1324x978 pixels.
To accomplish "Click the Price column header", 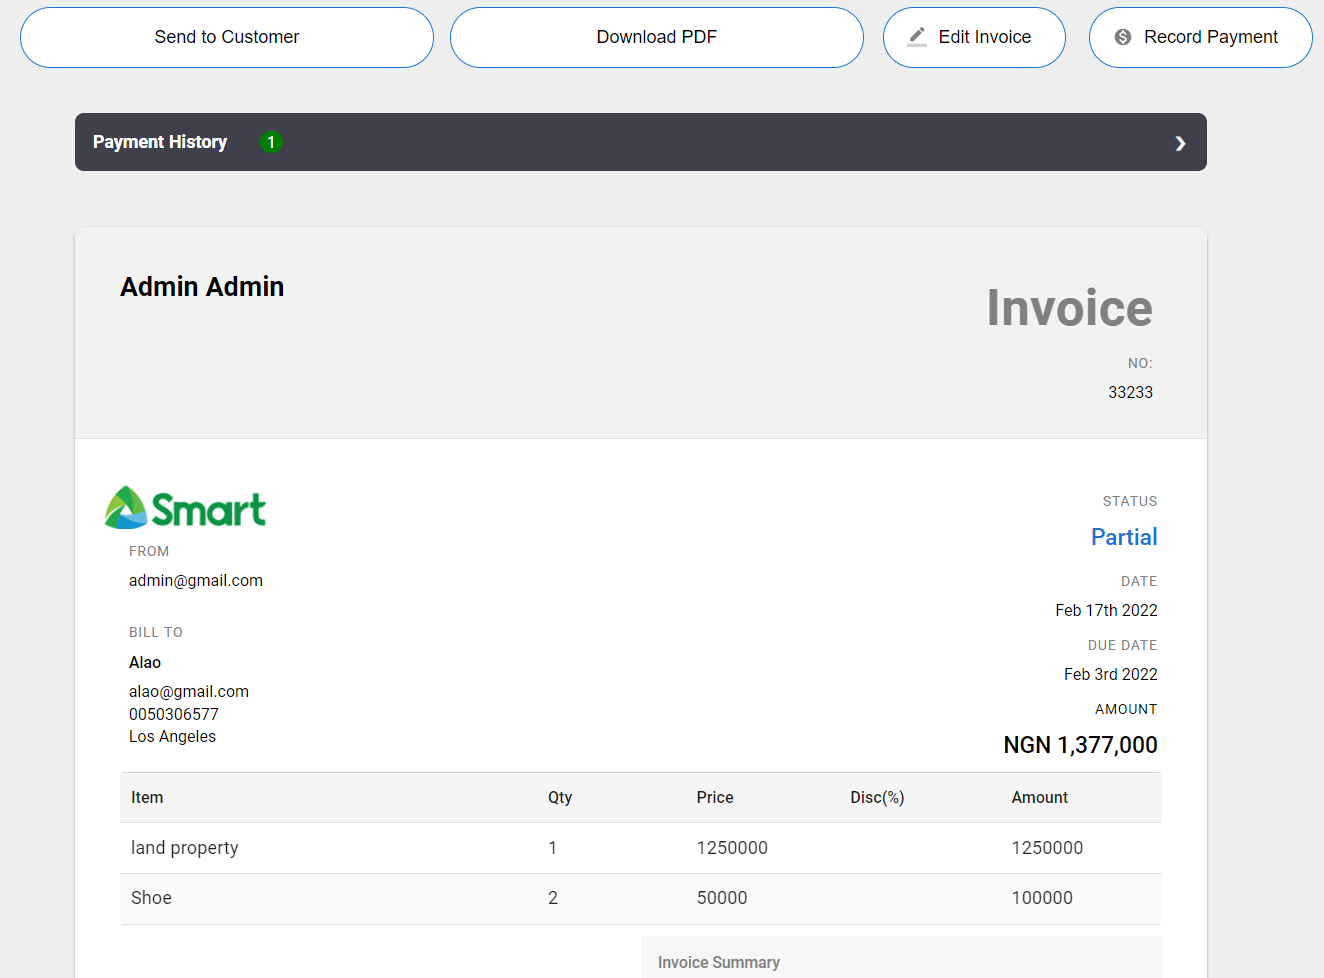I will (714, 797).
